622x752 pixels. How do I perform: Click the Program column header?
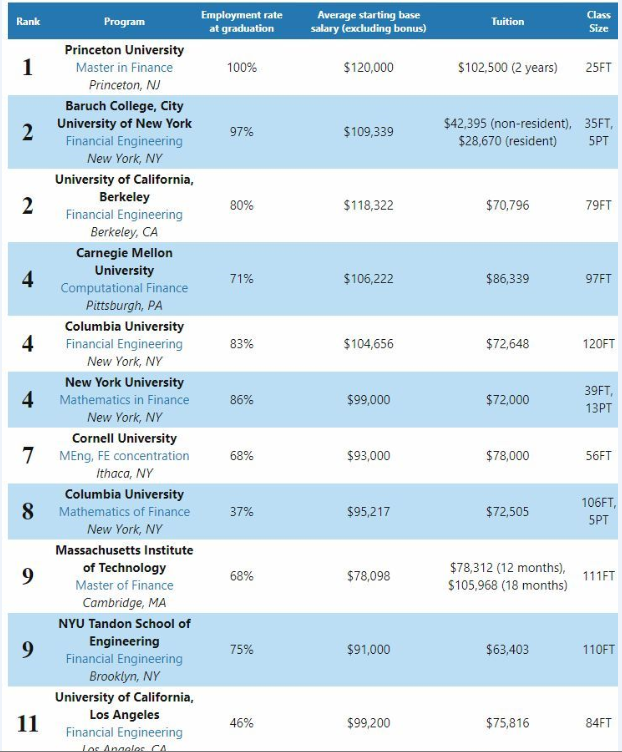[124, 22]
